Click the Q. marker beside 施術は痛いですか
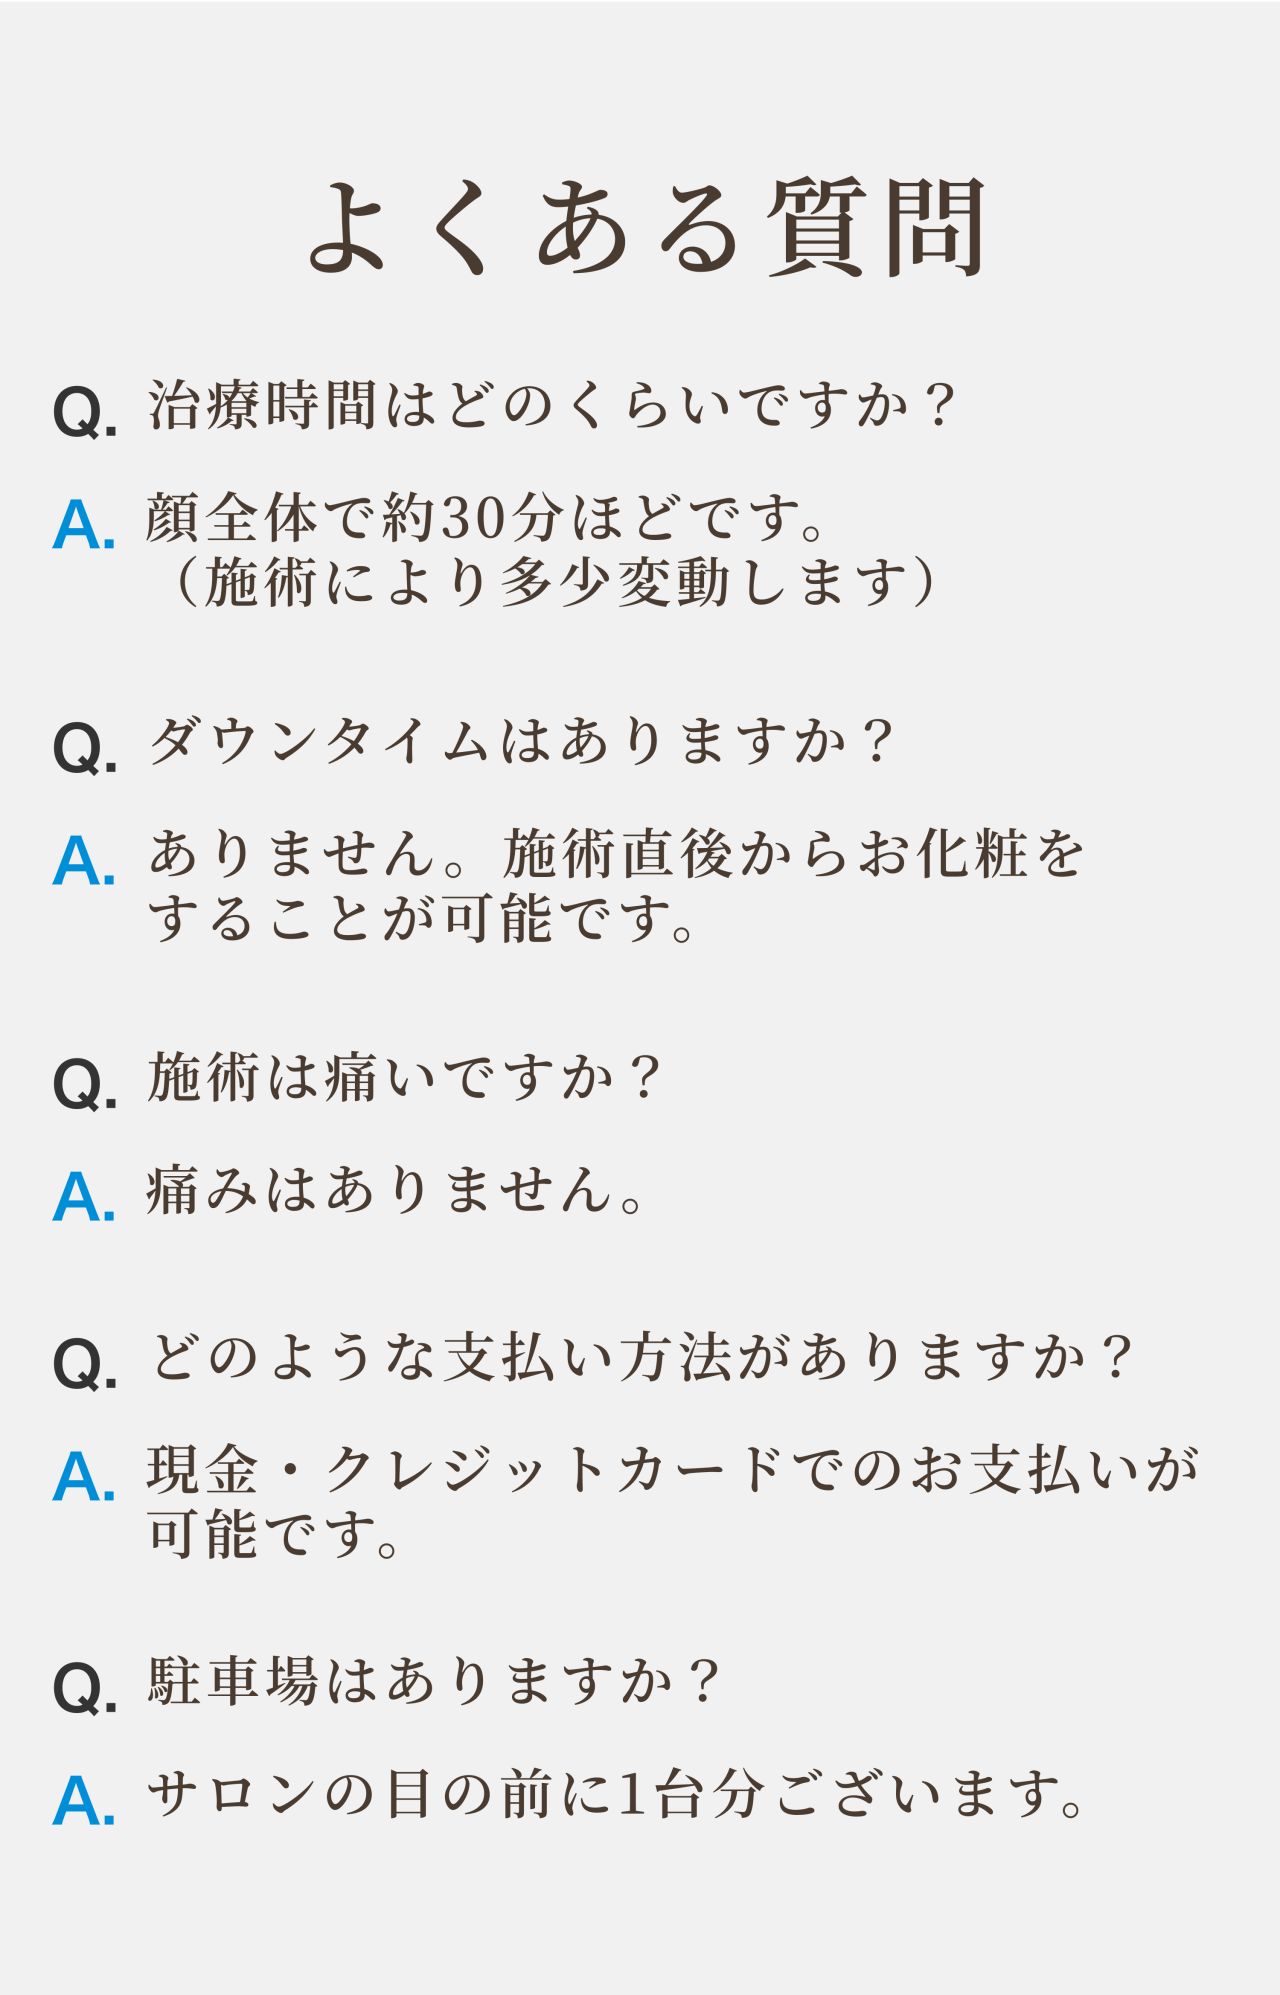The image size is (1280, 1995). (85, 1082)
